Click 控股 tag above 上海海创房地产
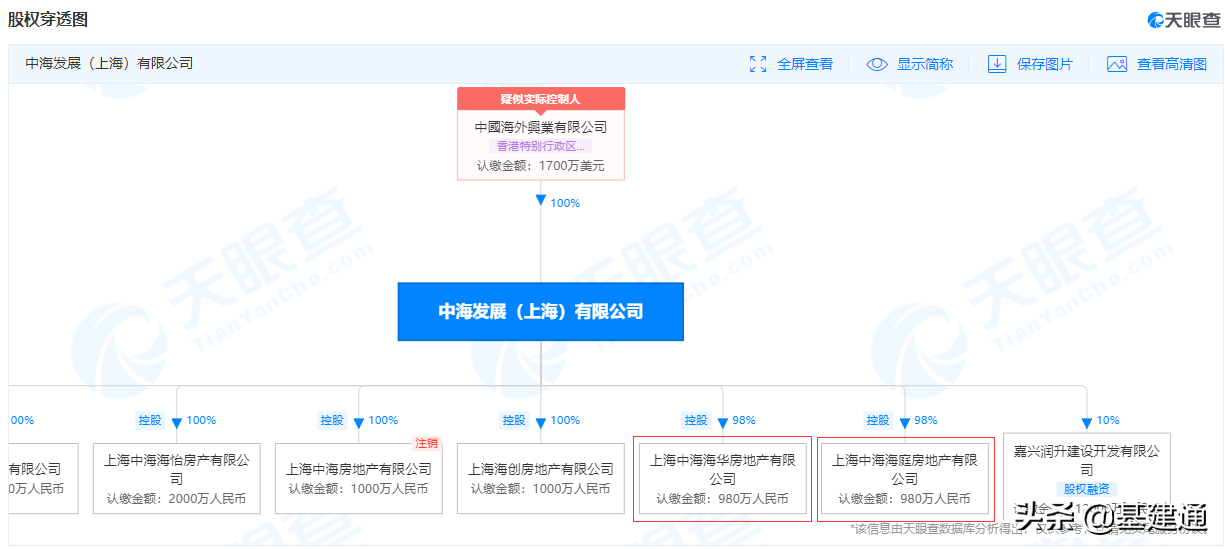This screenshot has width=1225, height=549. tap(514, 420)
